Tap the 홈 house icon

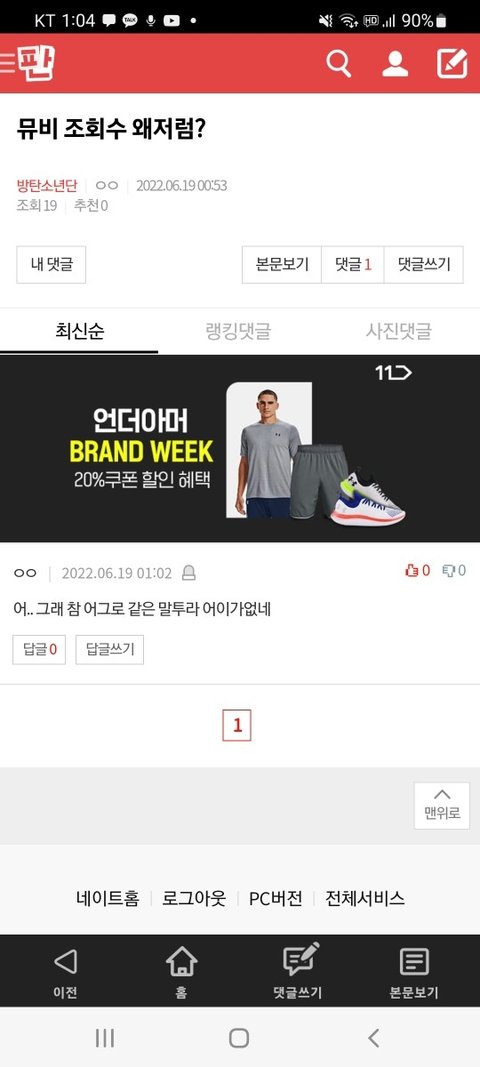tap(181, 962)
